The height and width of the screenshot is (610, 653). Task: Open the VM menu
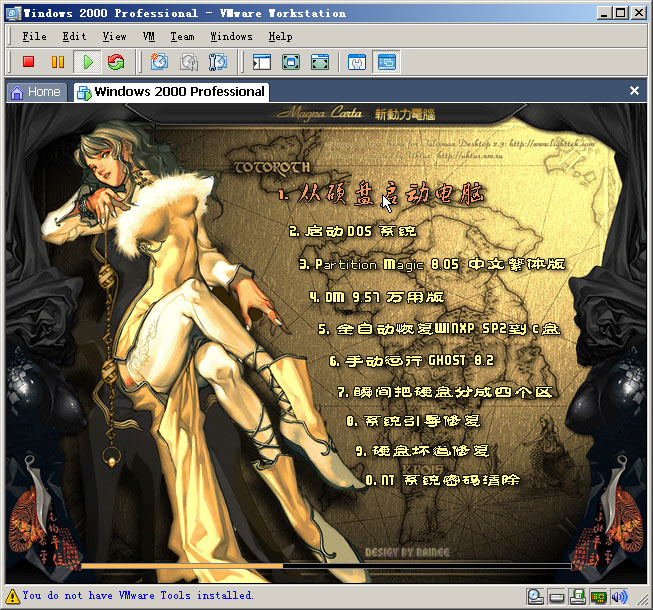coord(149,37)
